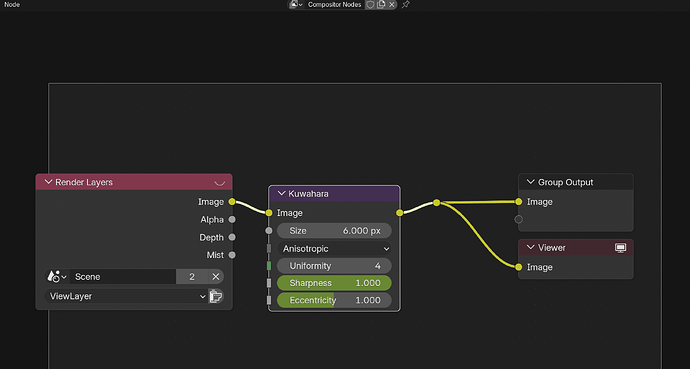Click the render view layer icon button
The width and height of the screenshot is (690, 369).
click(216, 296)
